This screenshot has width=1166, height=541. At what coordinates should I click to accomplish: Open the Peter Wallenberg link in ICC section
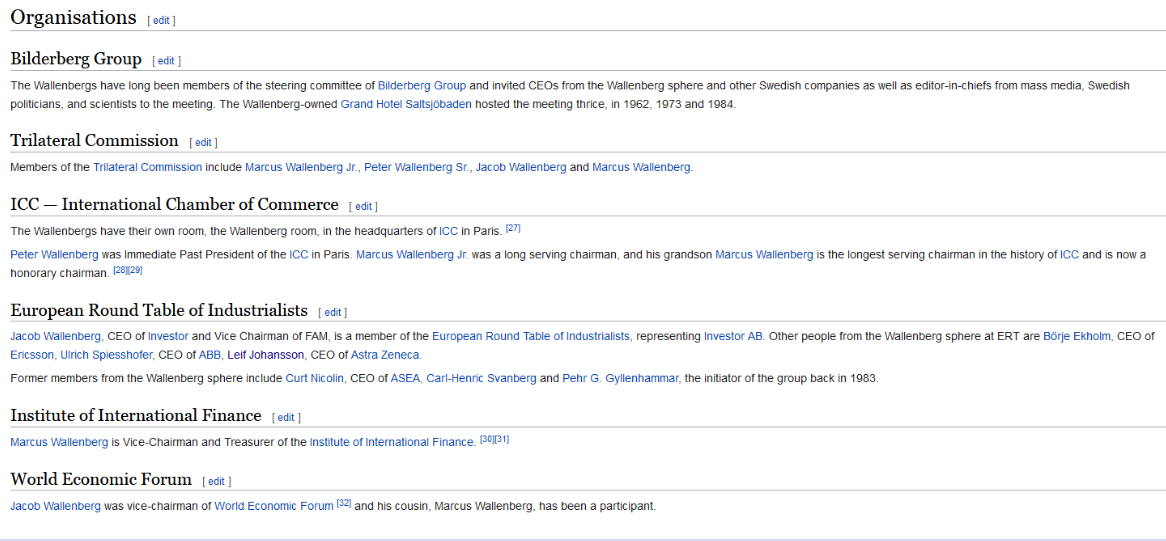click(x=54, y=255)
